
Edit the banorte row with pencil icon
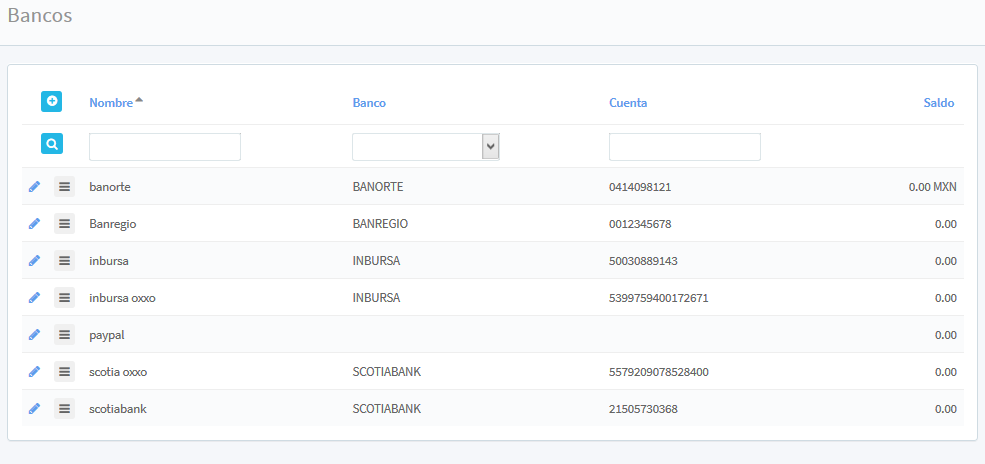pos(34,187)
